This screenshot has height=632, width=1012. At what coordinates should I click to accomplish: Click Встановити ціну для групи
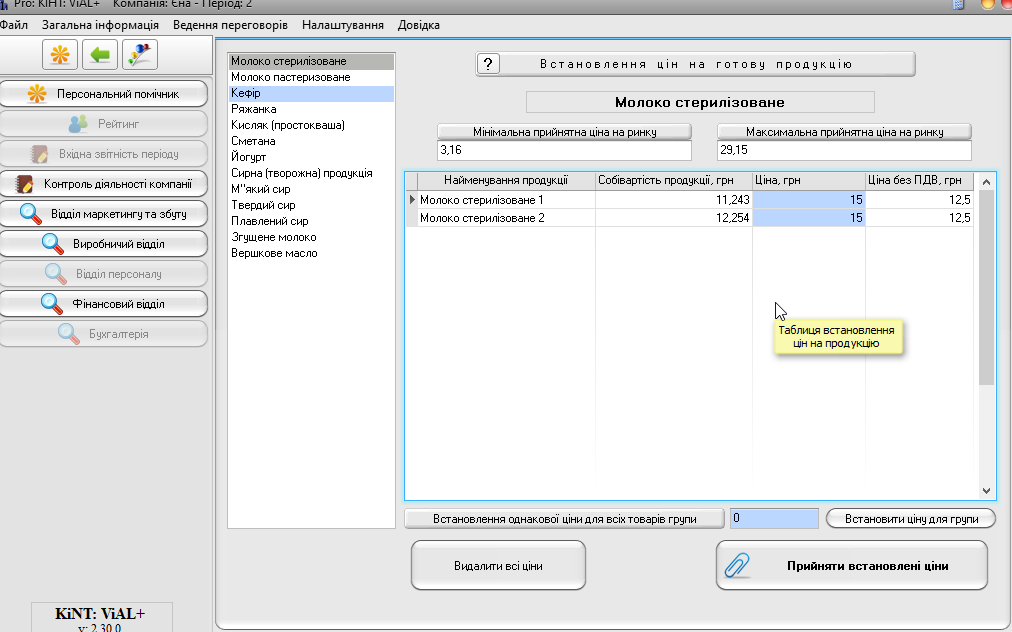[911, 518]
